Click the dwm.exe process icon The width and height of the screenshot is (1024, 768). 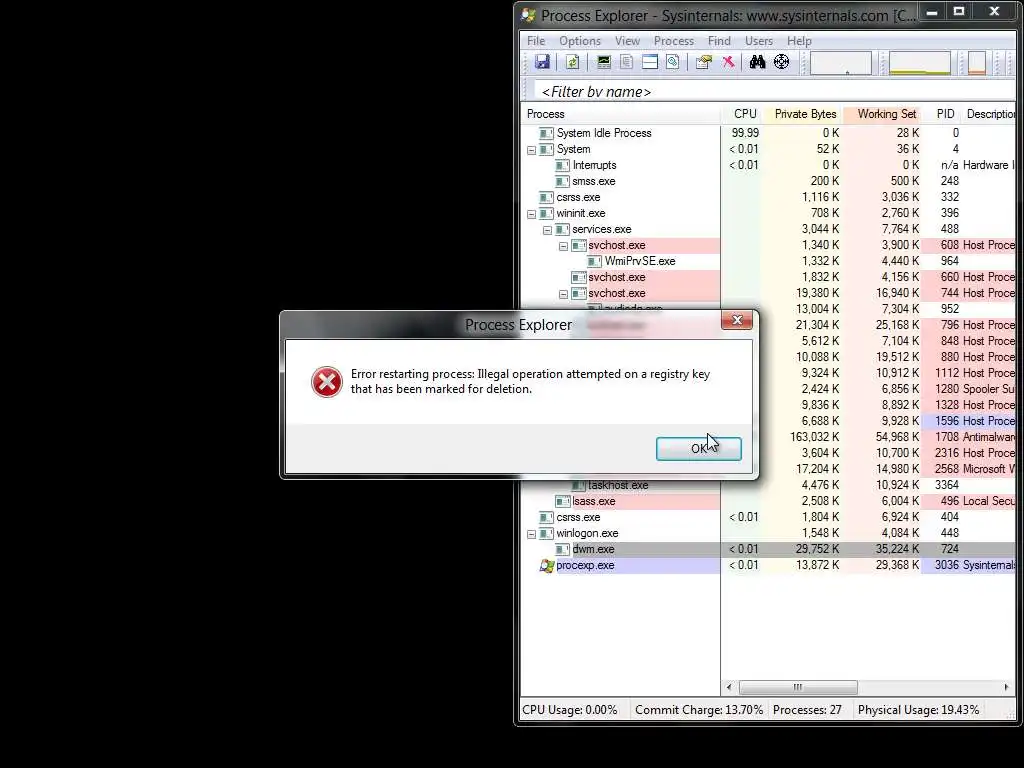562,549
